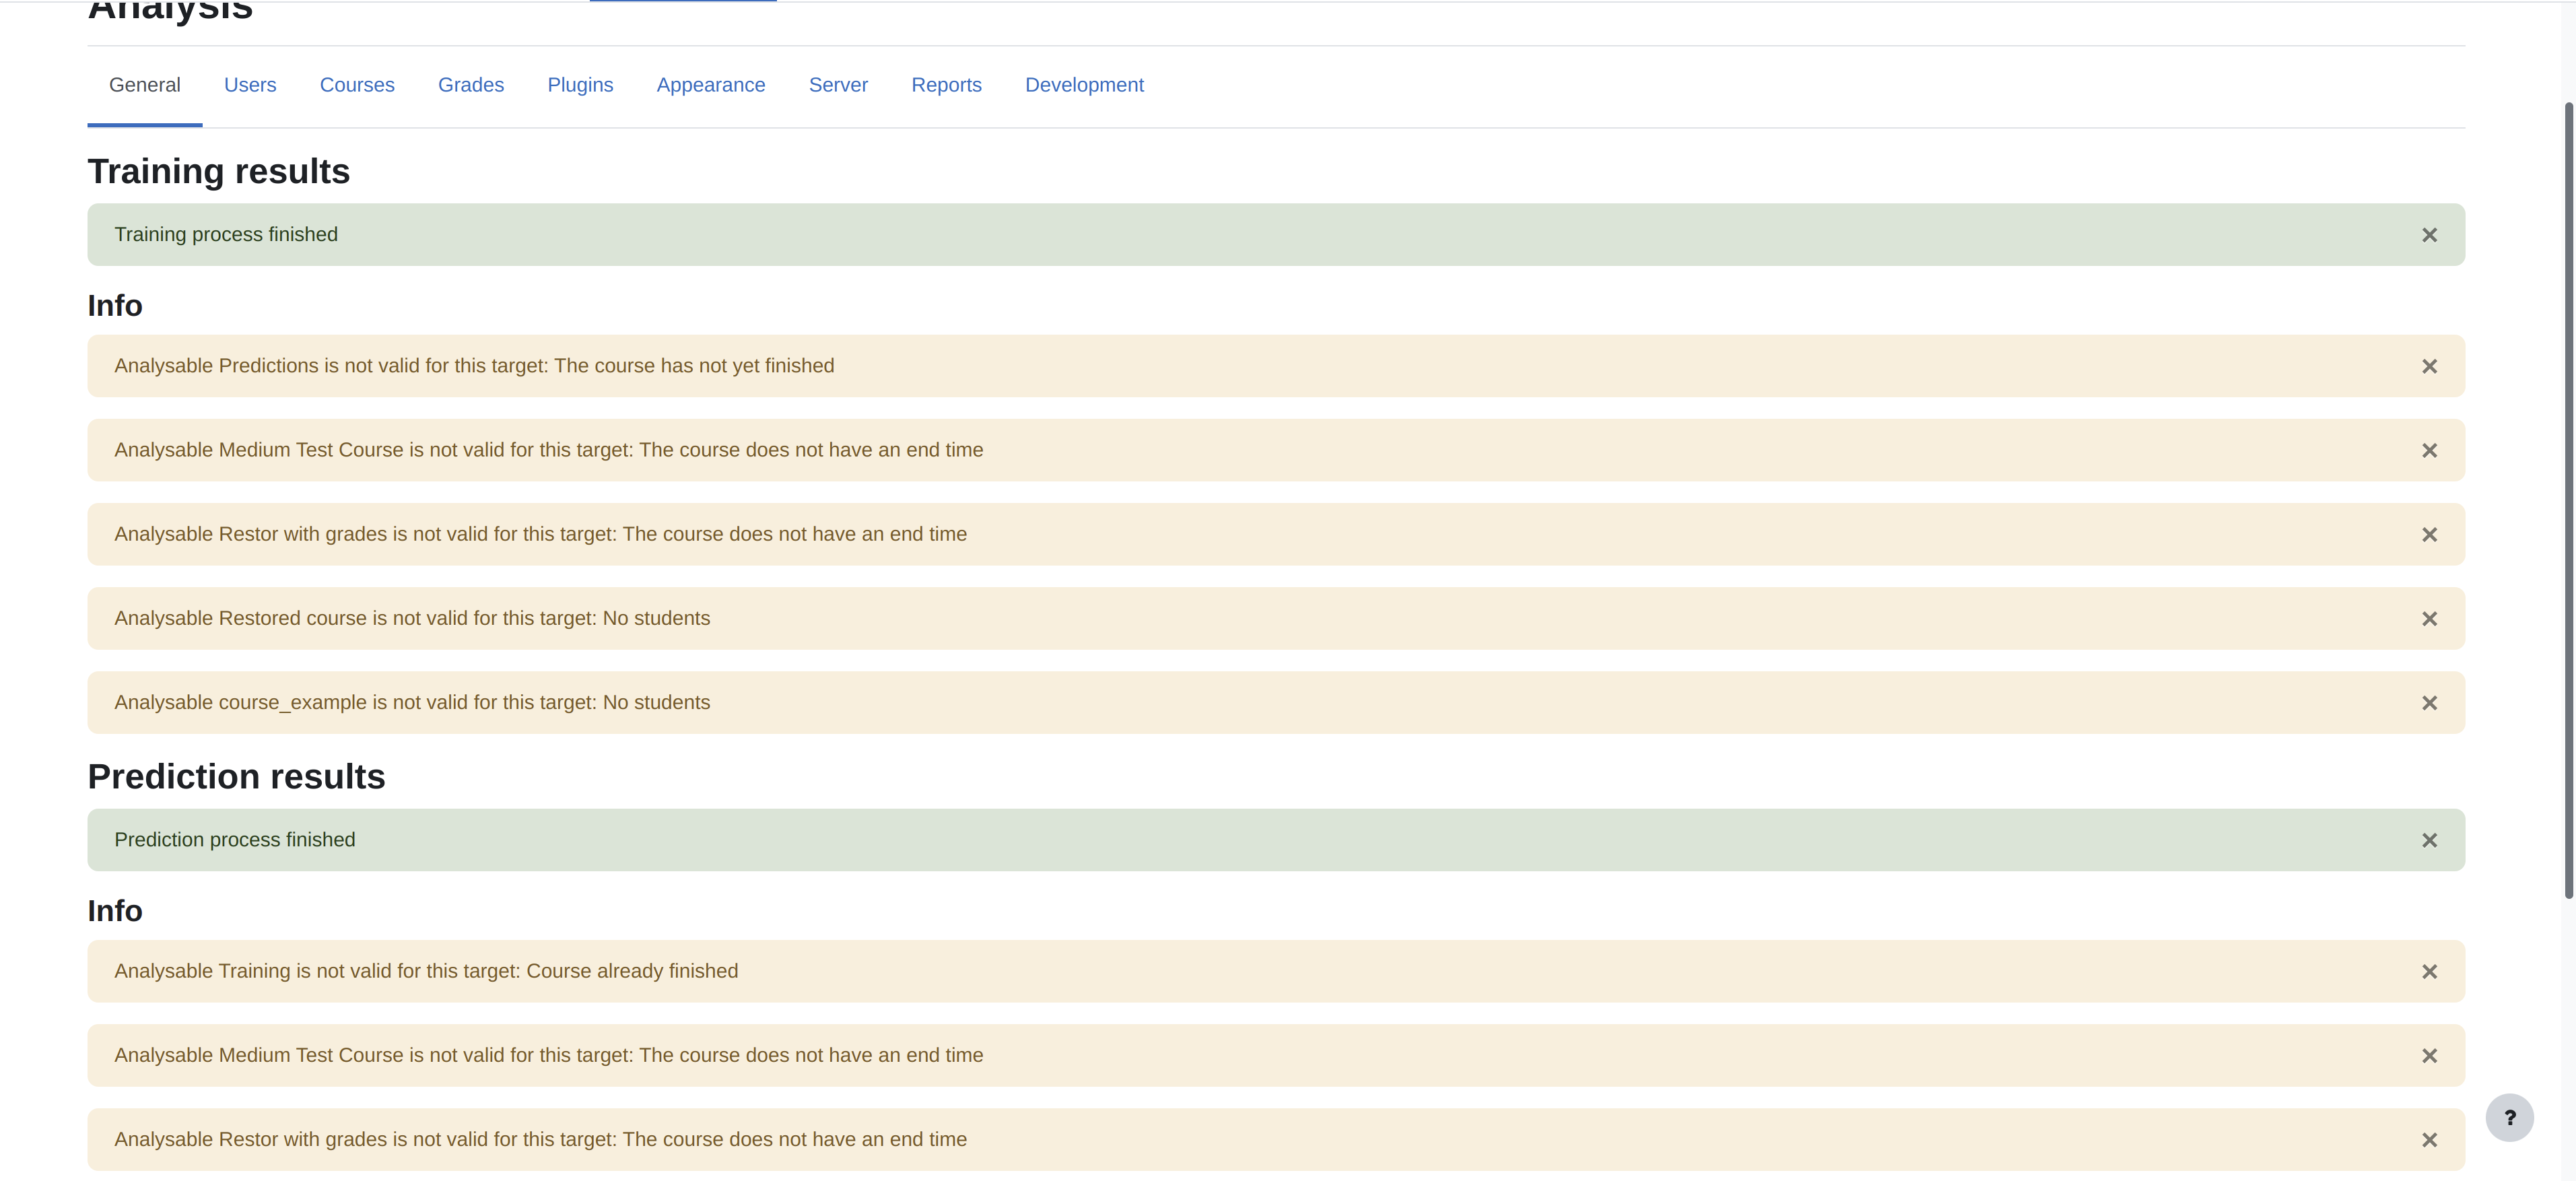The image size is (2576, 1181).
Task: Click the page vertical scrollbar
Action: [2568, 500]
